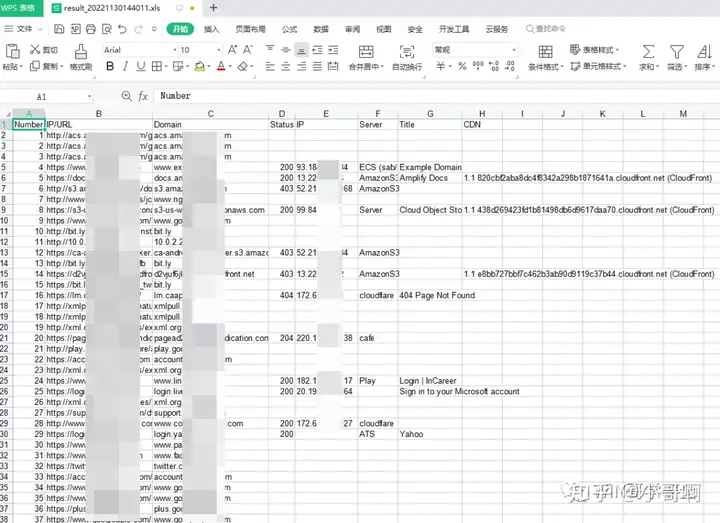Click the Find Command (查找命令) search box

pyautogui.click(x=546, y=28)
